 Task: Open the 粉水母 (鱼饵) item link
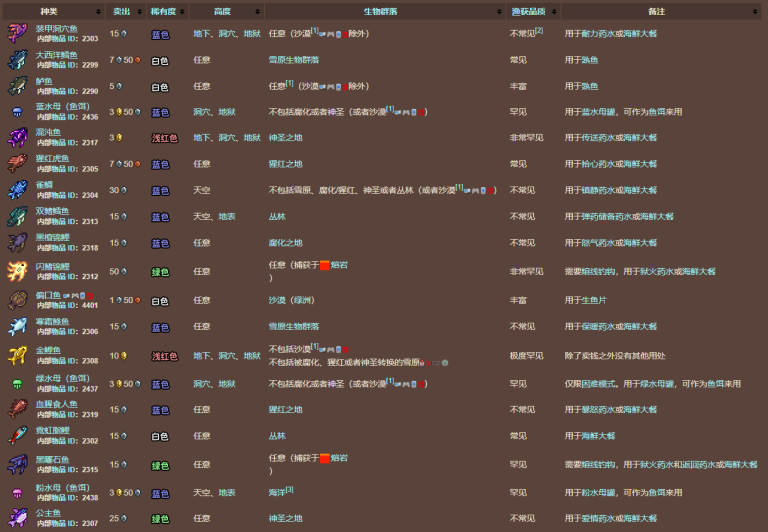coord(63,487)
